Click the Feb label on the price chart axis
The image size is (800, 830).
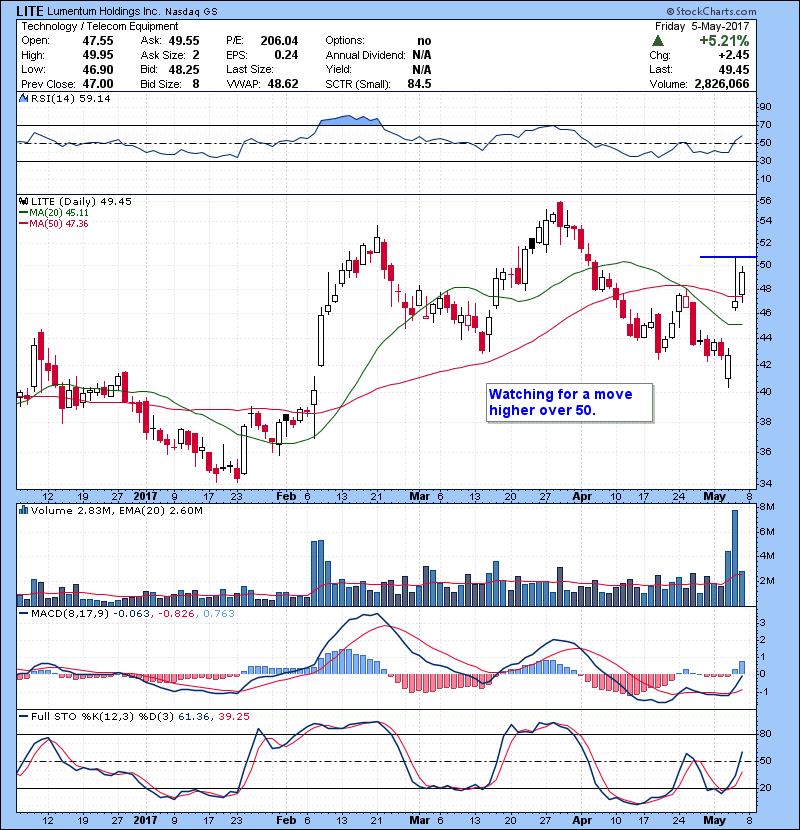pos(286,497)
